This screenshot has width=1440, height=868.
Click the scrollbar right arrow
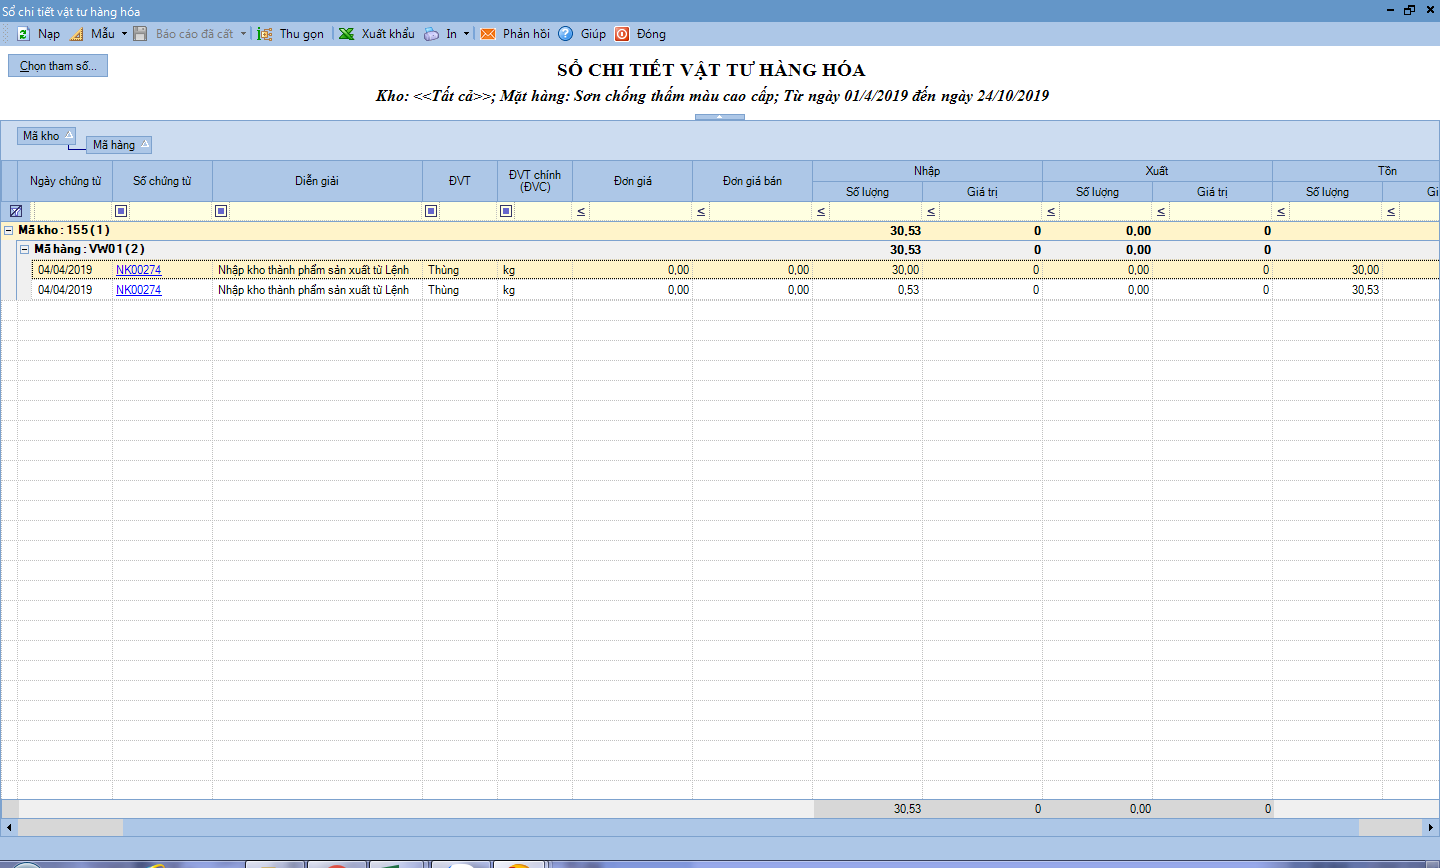1431,828
